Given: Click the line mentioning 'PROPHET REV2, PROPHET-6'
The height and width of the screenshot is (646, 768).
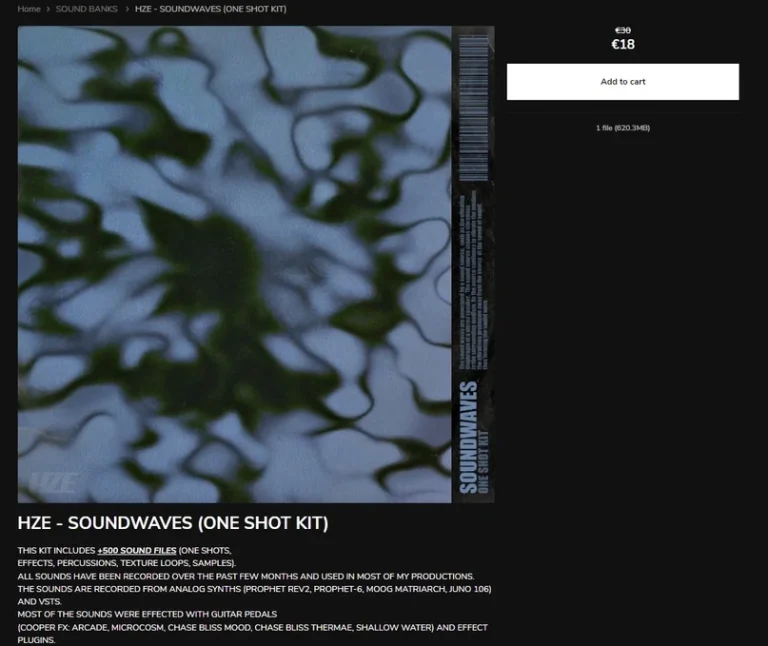Looking at the screenshot, I should (254, 589).
